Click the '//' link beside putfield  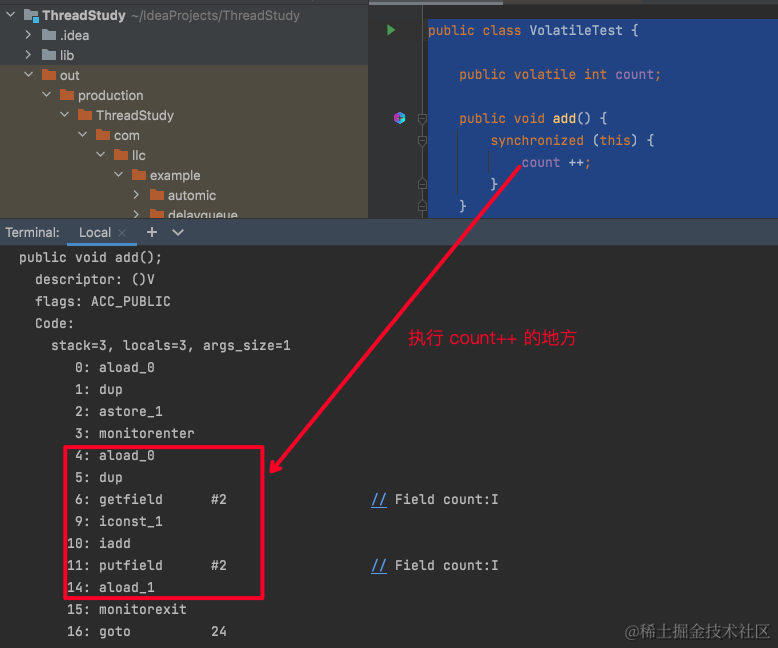tap(379, 565)
